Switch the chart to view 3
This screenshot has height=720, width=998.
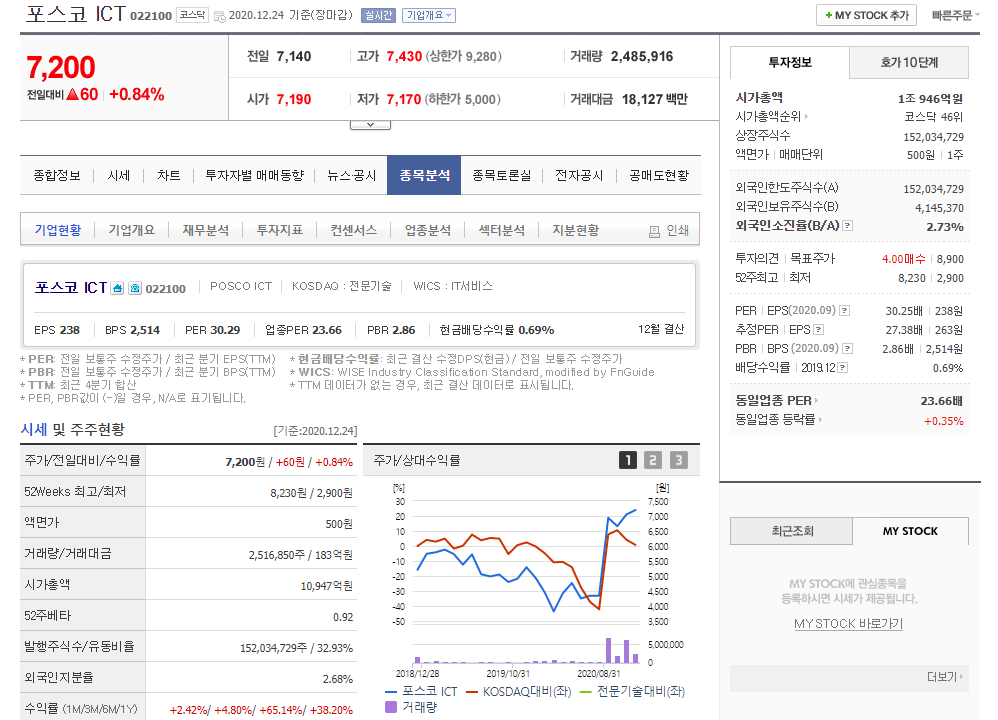(x=678, y=460)
